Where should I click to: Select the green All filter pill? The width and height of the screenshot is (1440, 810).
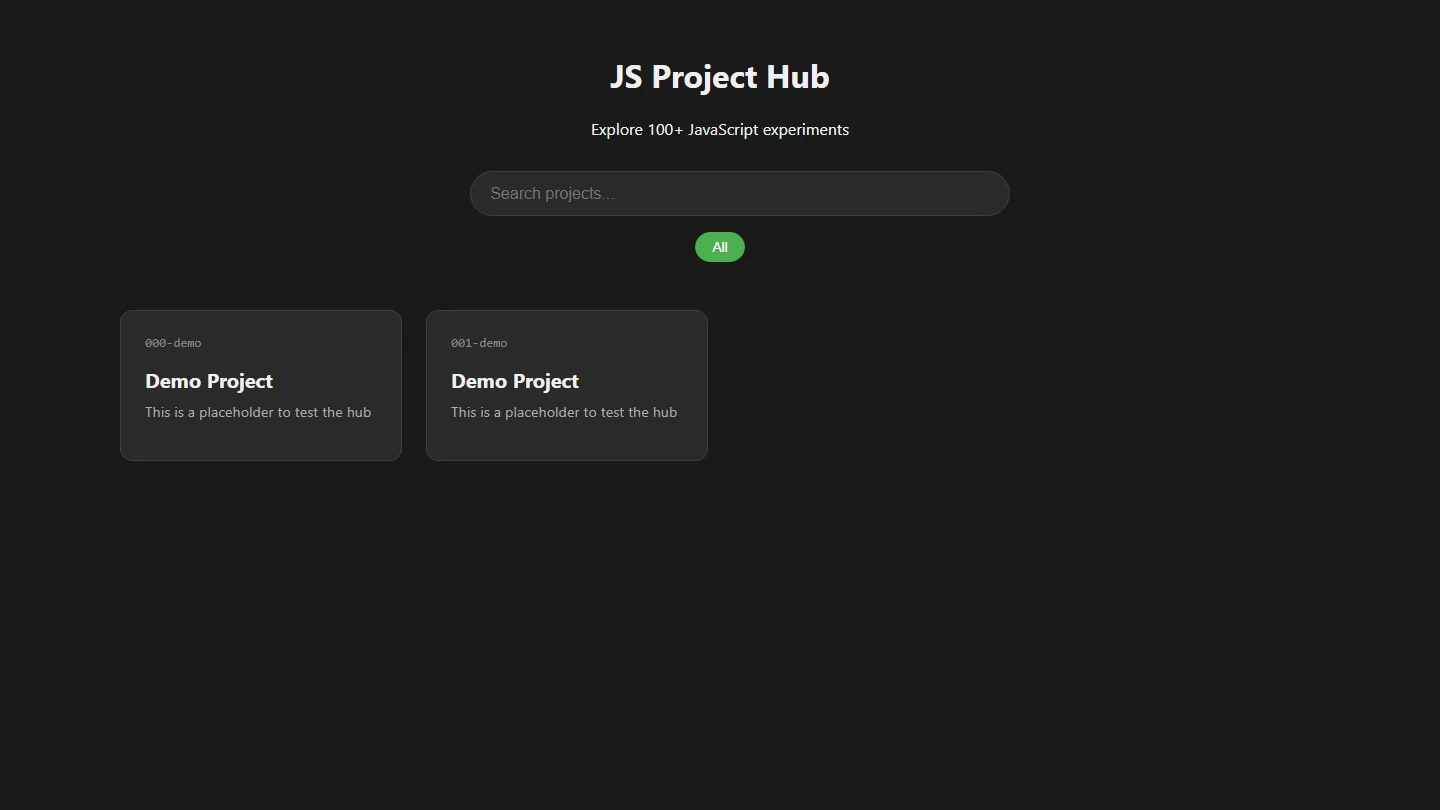720,247
